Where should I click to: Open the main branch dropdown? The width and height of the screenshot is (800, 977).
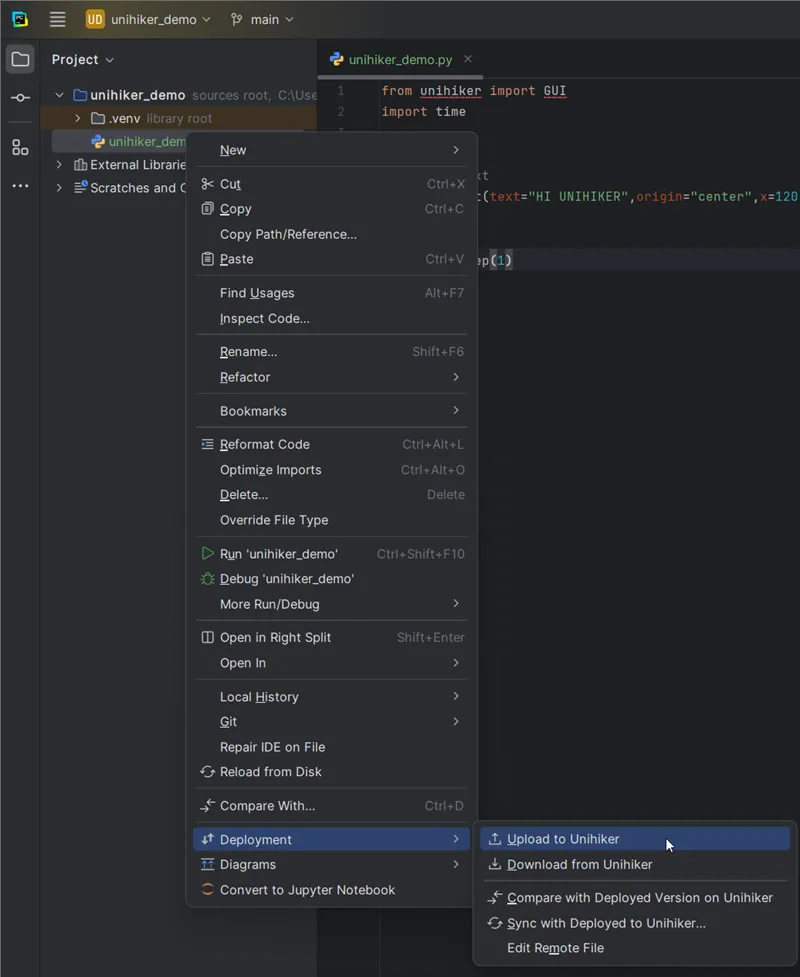[x=272, y=19]
